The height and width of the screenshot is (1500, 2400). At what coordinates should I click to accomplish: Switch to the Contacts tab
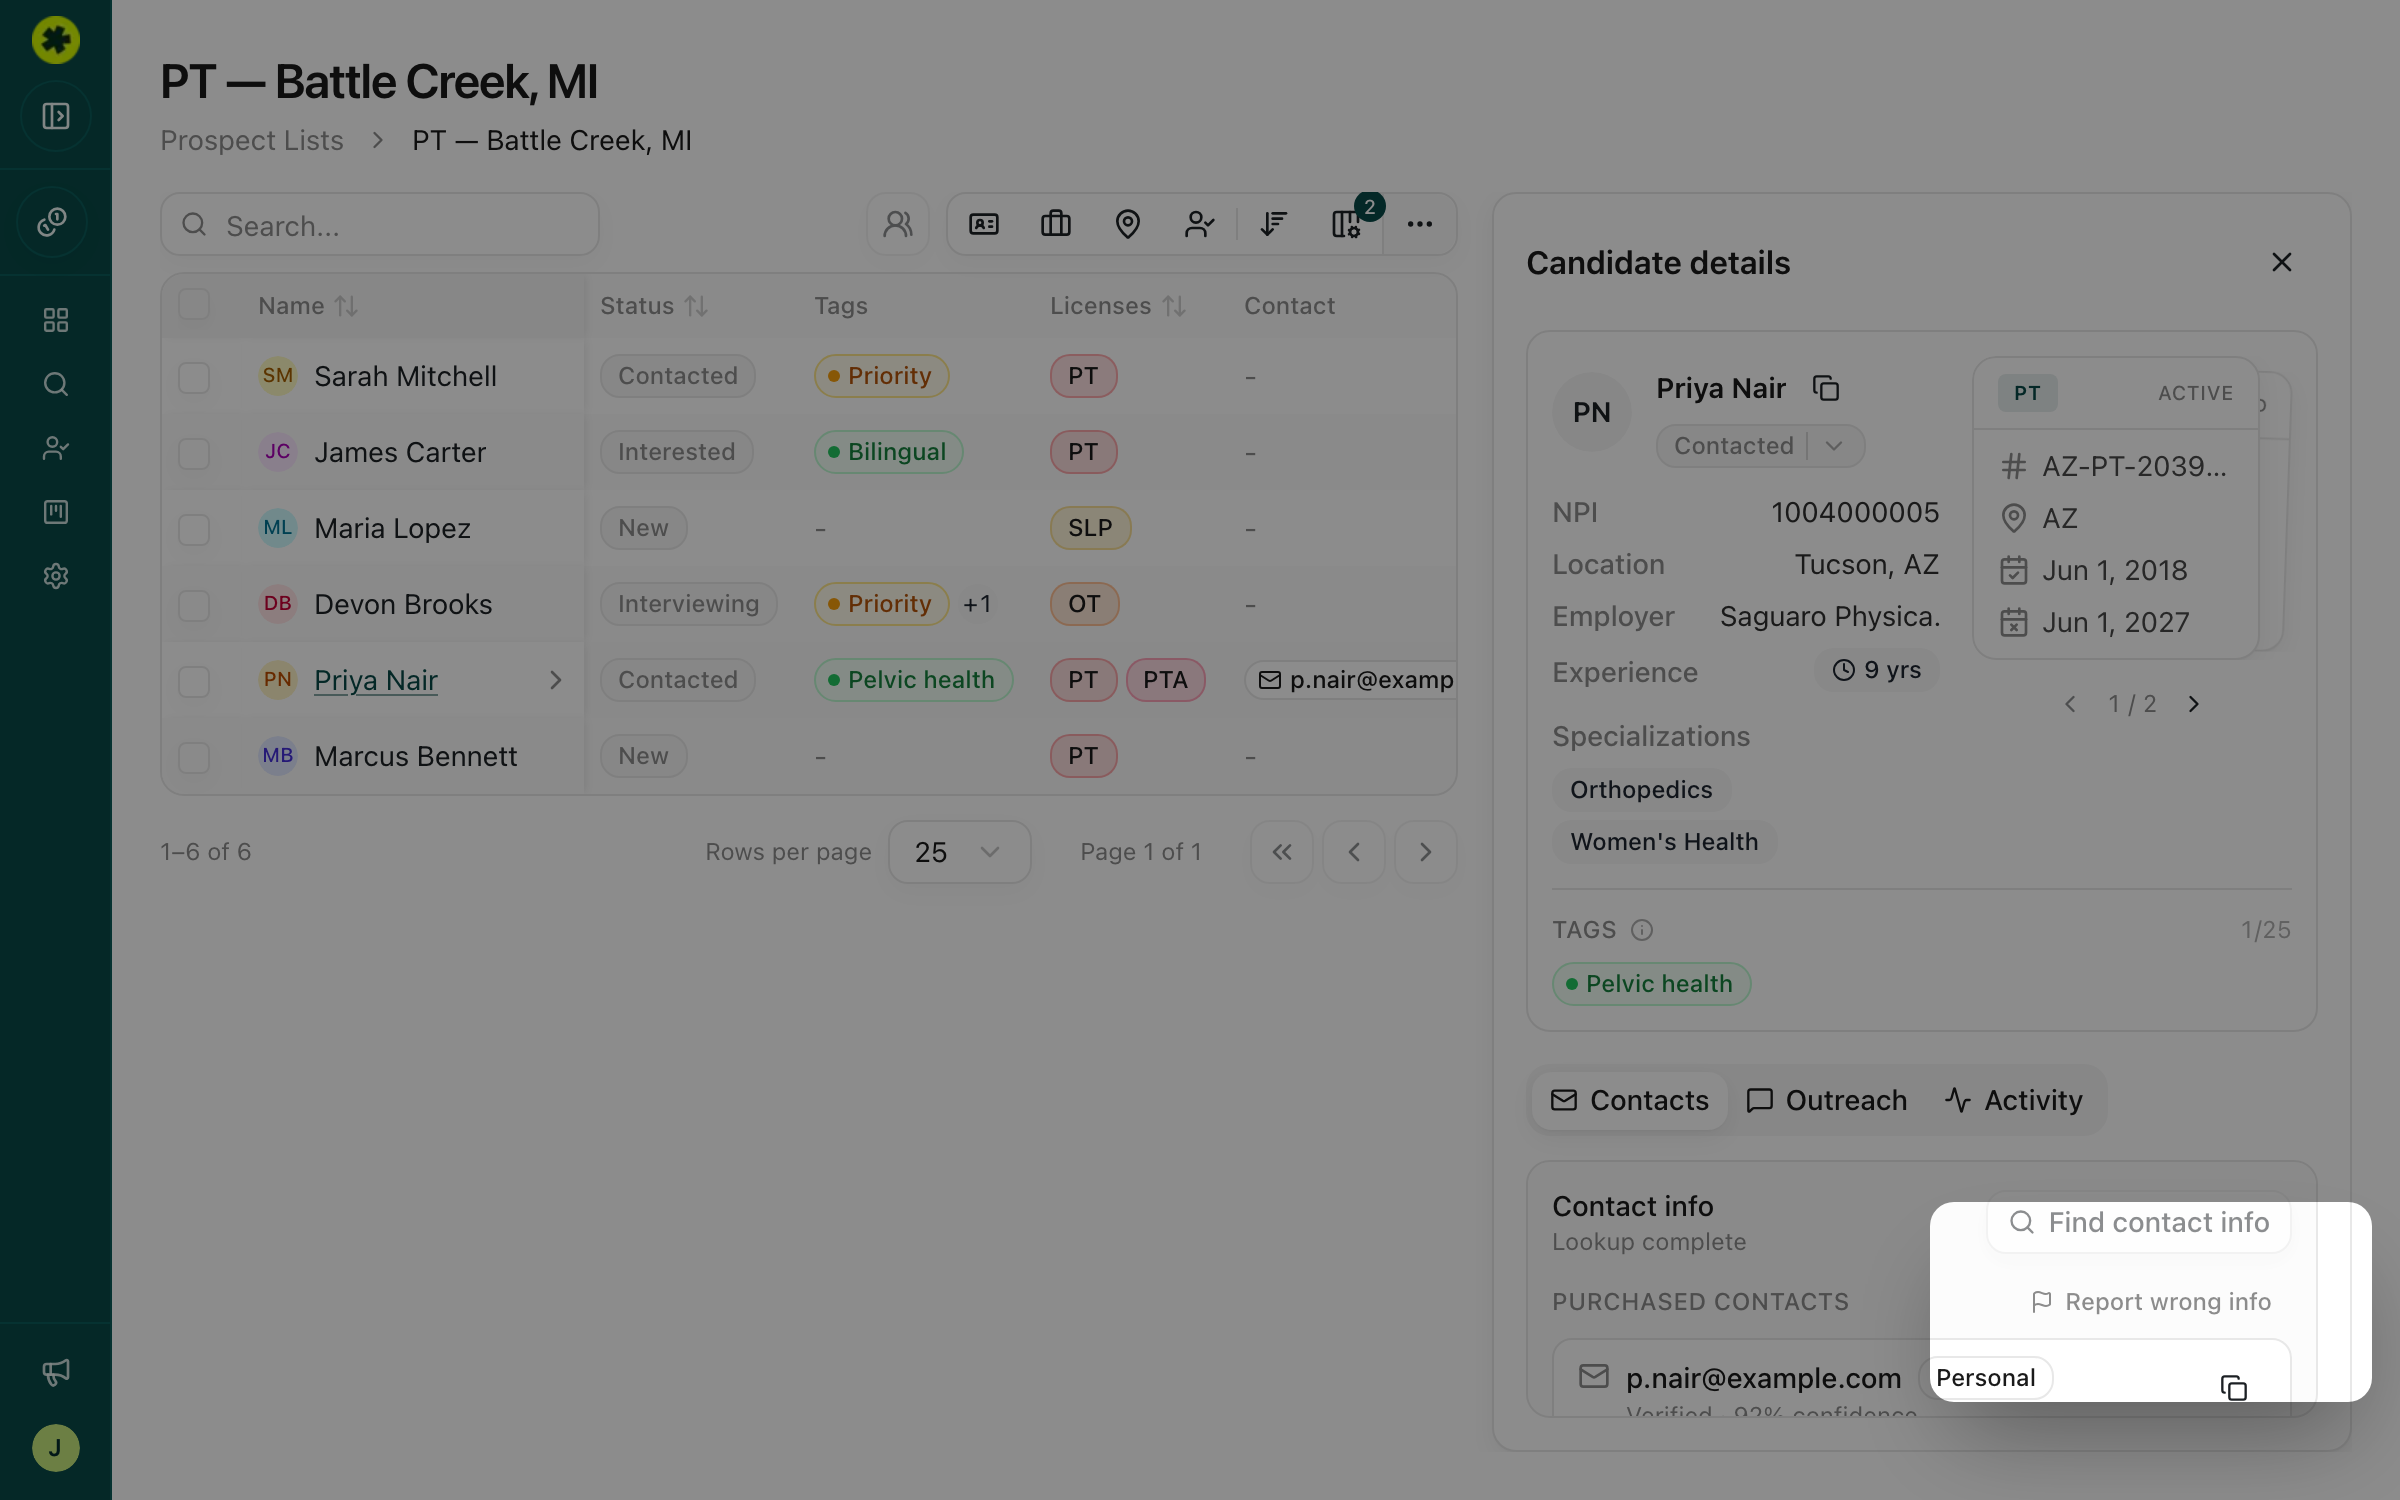1630,1100
